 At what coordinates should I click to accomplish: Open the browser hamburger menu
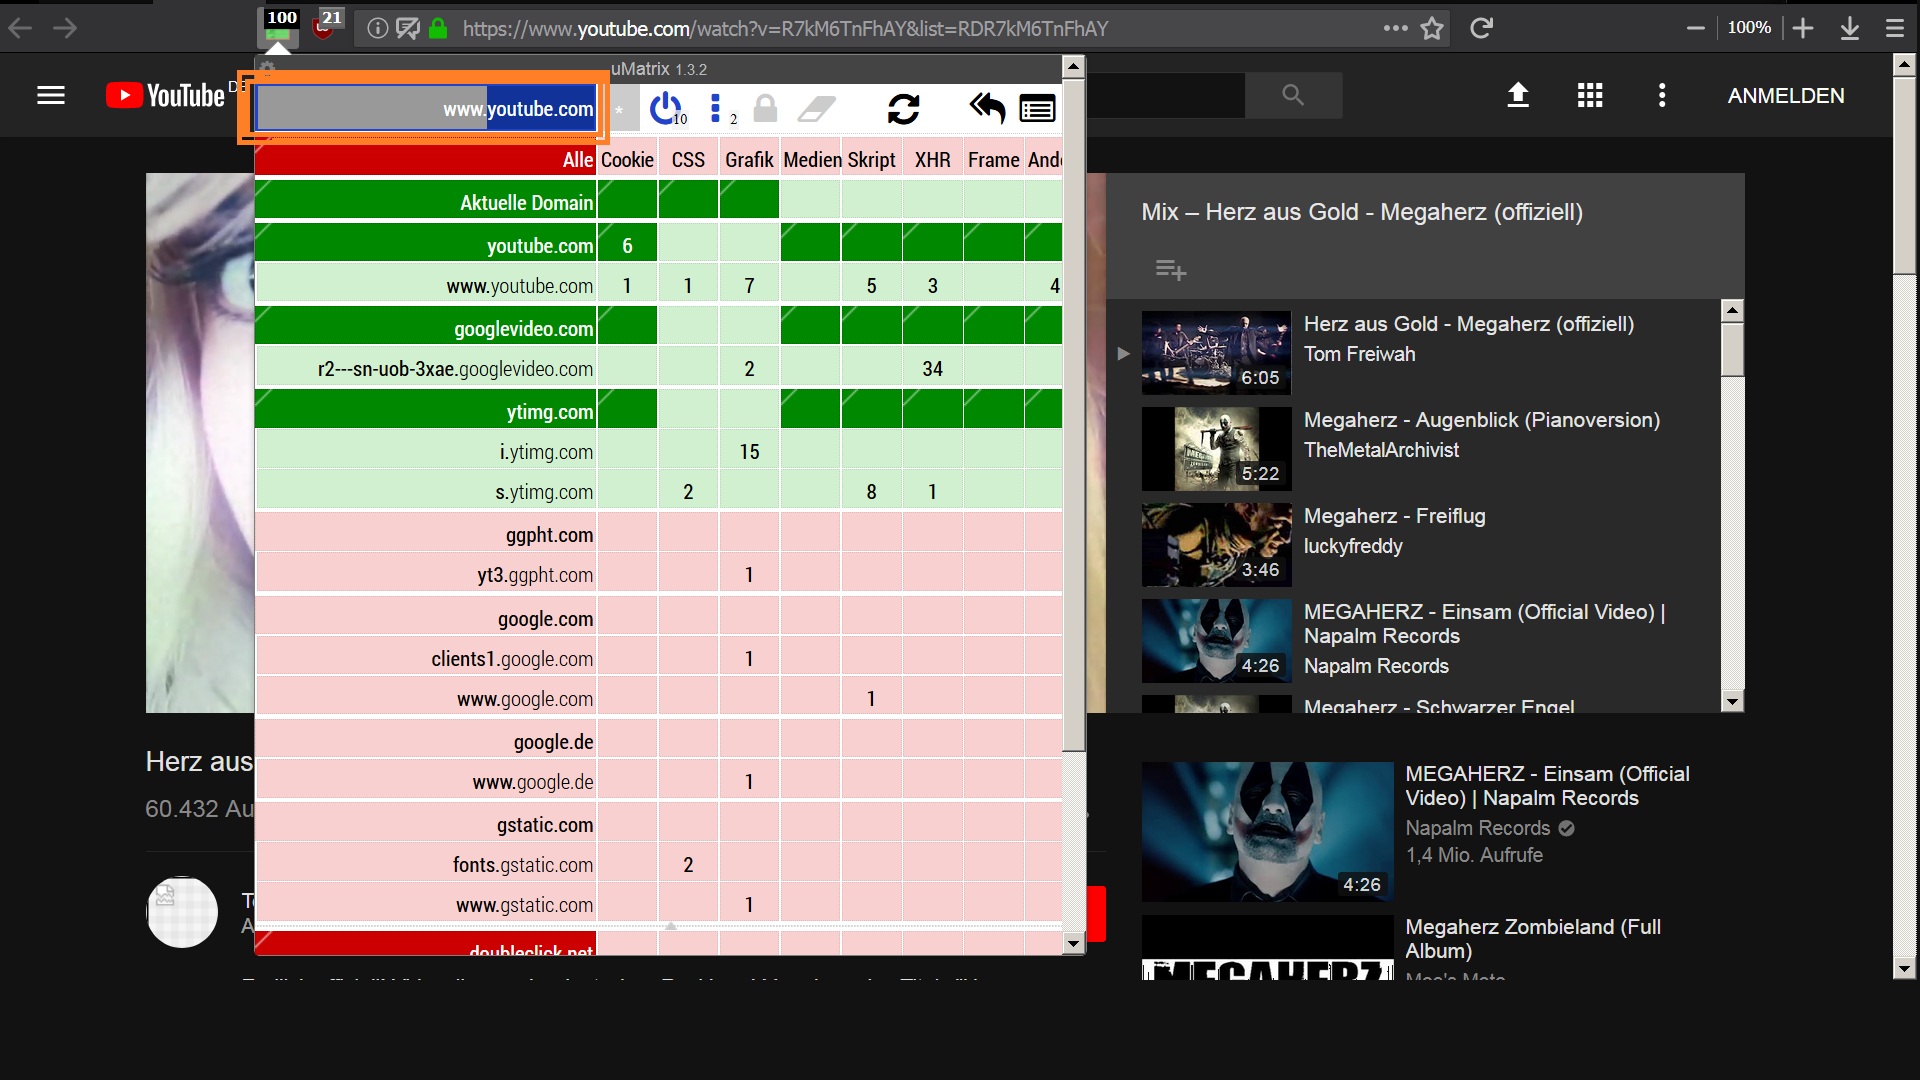1895,28
